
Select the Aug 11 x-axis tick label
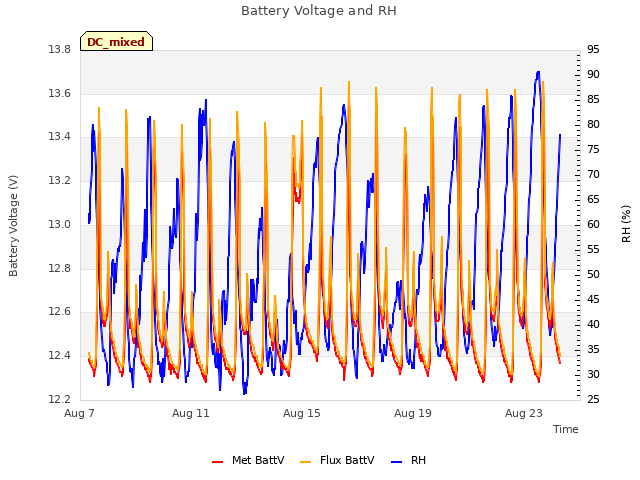tap(191, 413)
